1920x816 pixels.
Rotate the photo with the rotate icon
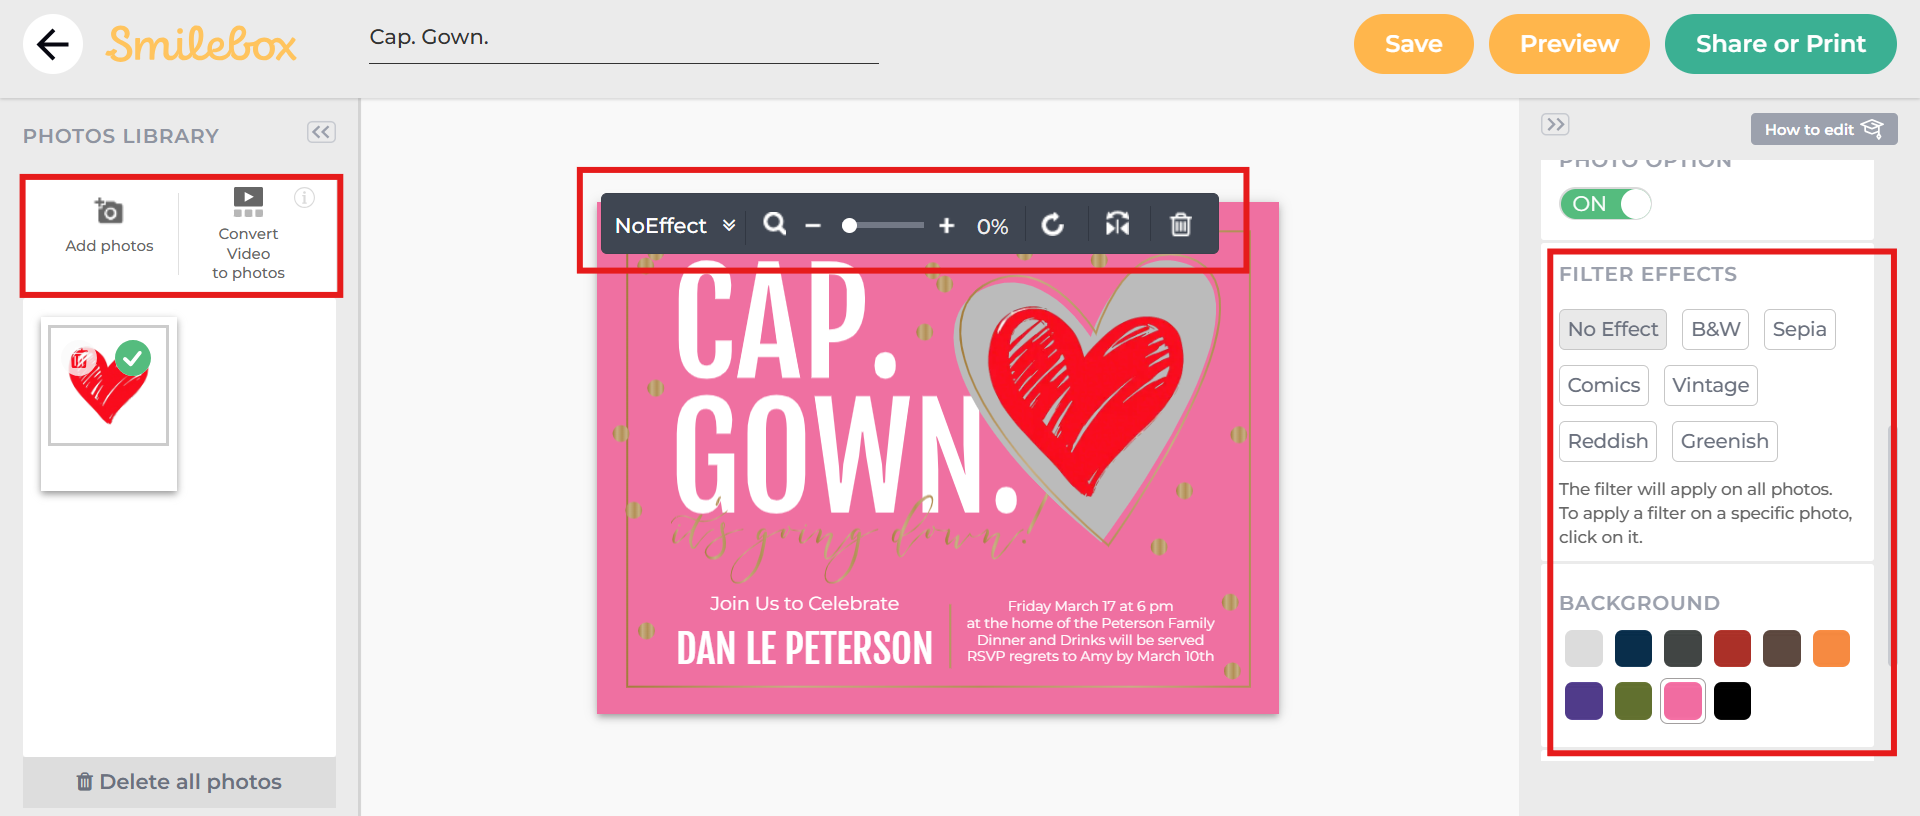coord(1053,225)
